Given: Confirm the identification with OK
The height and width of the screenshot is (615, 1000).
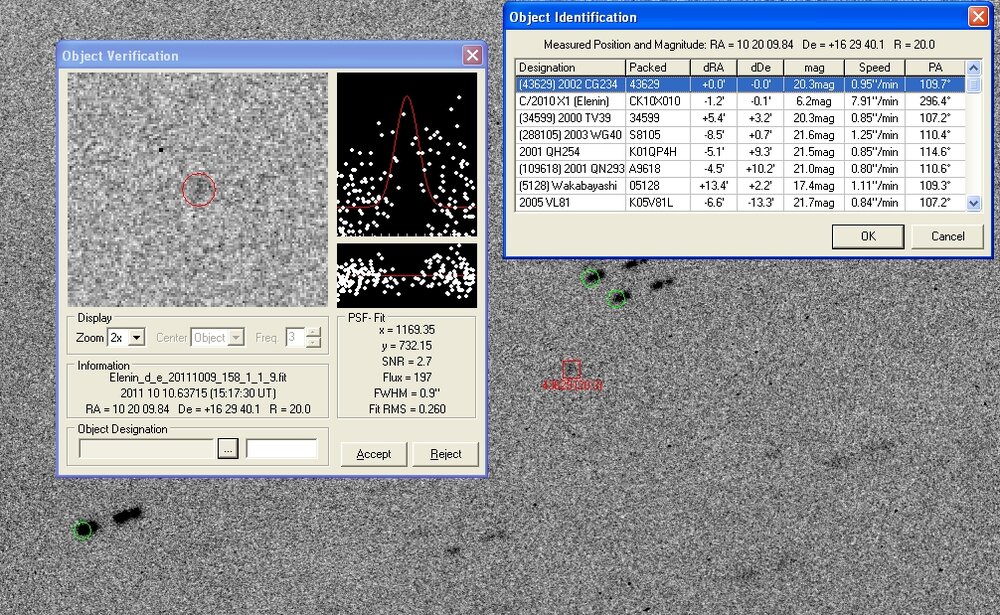Looking at the screenshot, I should click(x=867, y=237).
